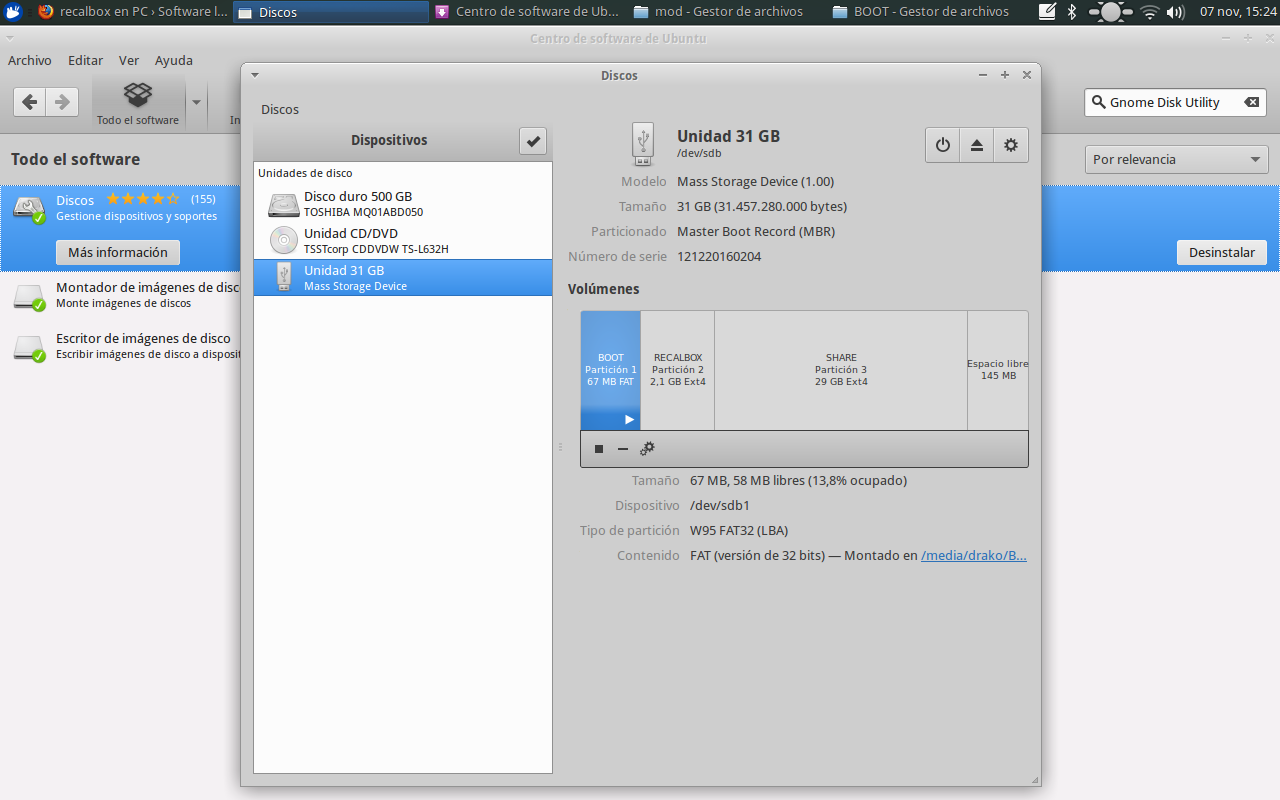Open the brightness indicator in the panel

click(x=1110, y=12)
